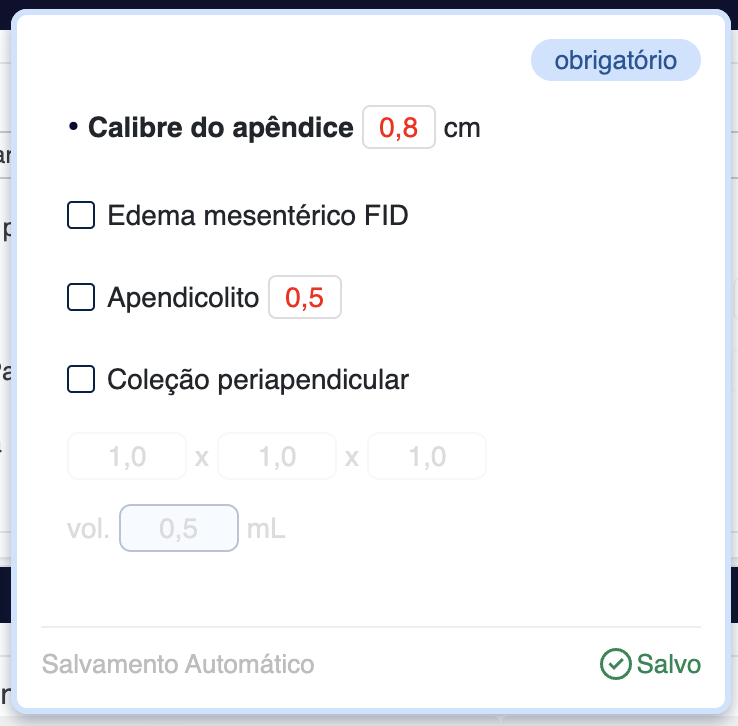Click the Calibre do apêndice label

click(220, 128)
